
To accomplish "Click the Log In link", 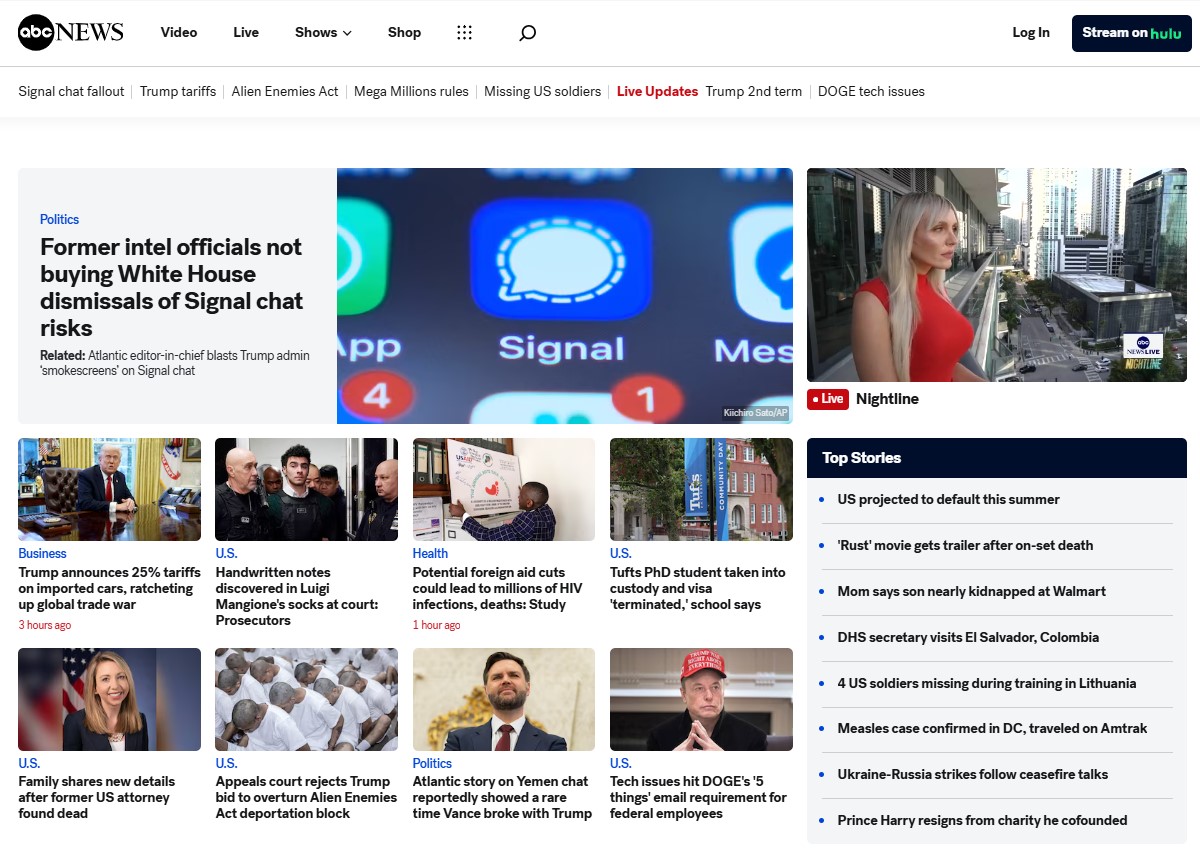I will click(x=1031, y=32).
